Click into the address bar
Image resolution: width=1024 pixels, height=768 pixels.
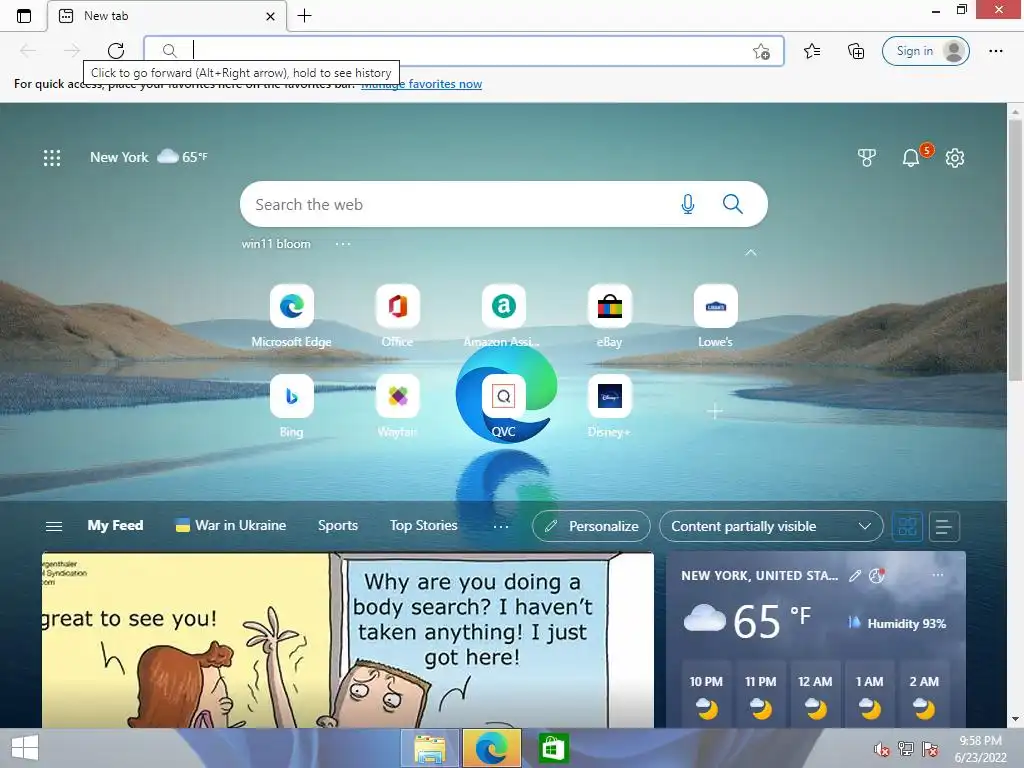464,51
